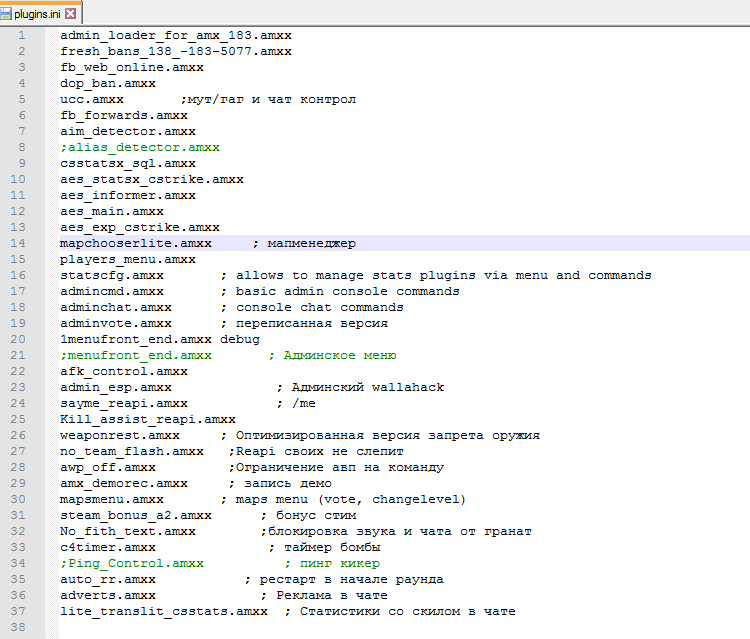Click mapchooserlite.amxx on highlighted line

(136, 243)
